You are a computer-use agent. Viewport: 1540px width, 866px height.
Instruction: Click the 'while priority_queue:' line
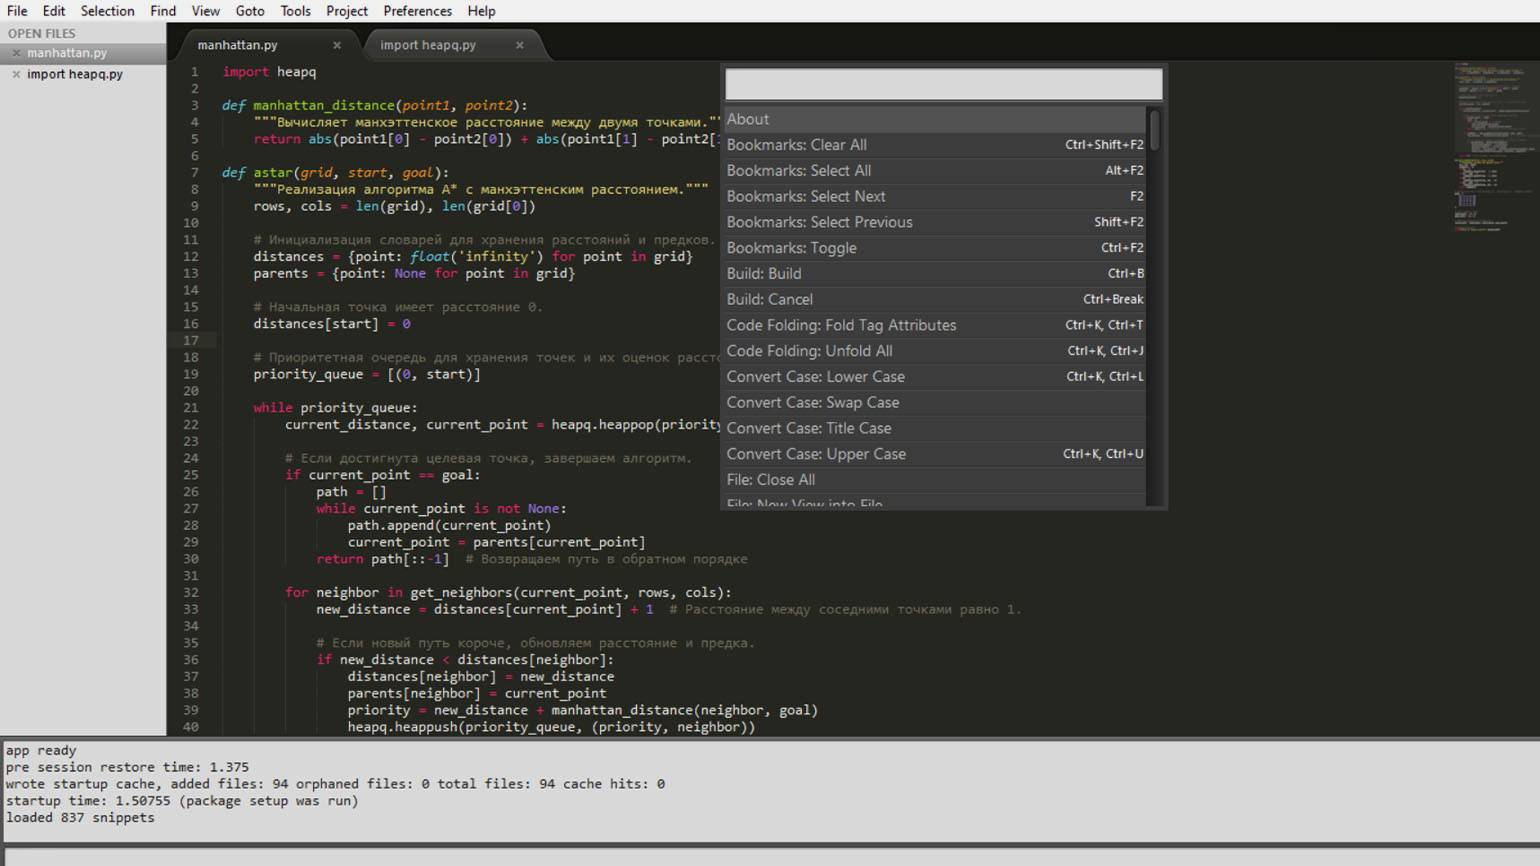pos(335,408)
